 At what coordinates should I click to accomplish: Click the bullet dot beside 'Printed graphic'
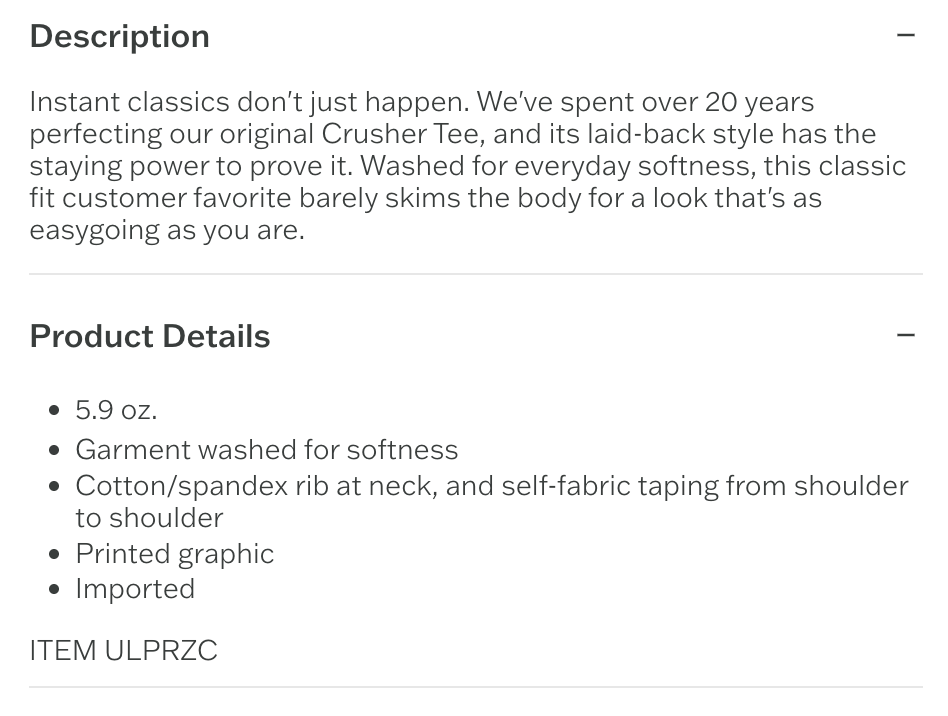coord(54,554)
